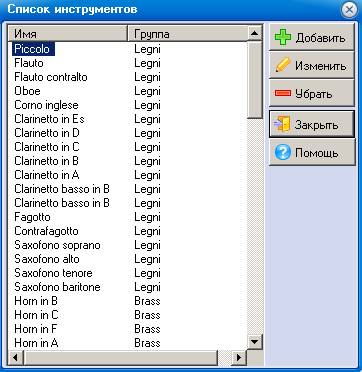This screenshot has width=362, height=372.
Task: Click the door Закрыть icon
Action: (x=282, y=124)
